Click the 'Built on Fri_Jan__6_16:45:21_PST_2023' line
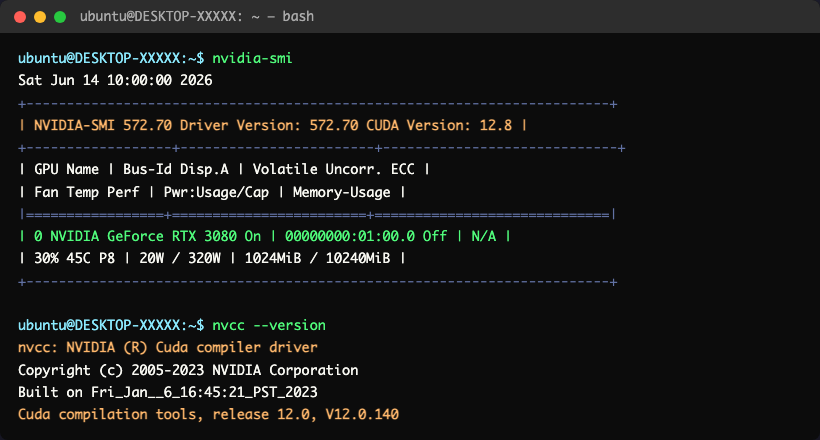Viewport: 820px width, 440px height. point(168,392)
